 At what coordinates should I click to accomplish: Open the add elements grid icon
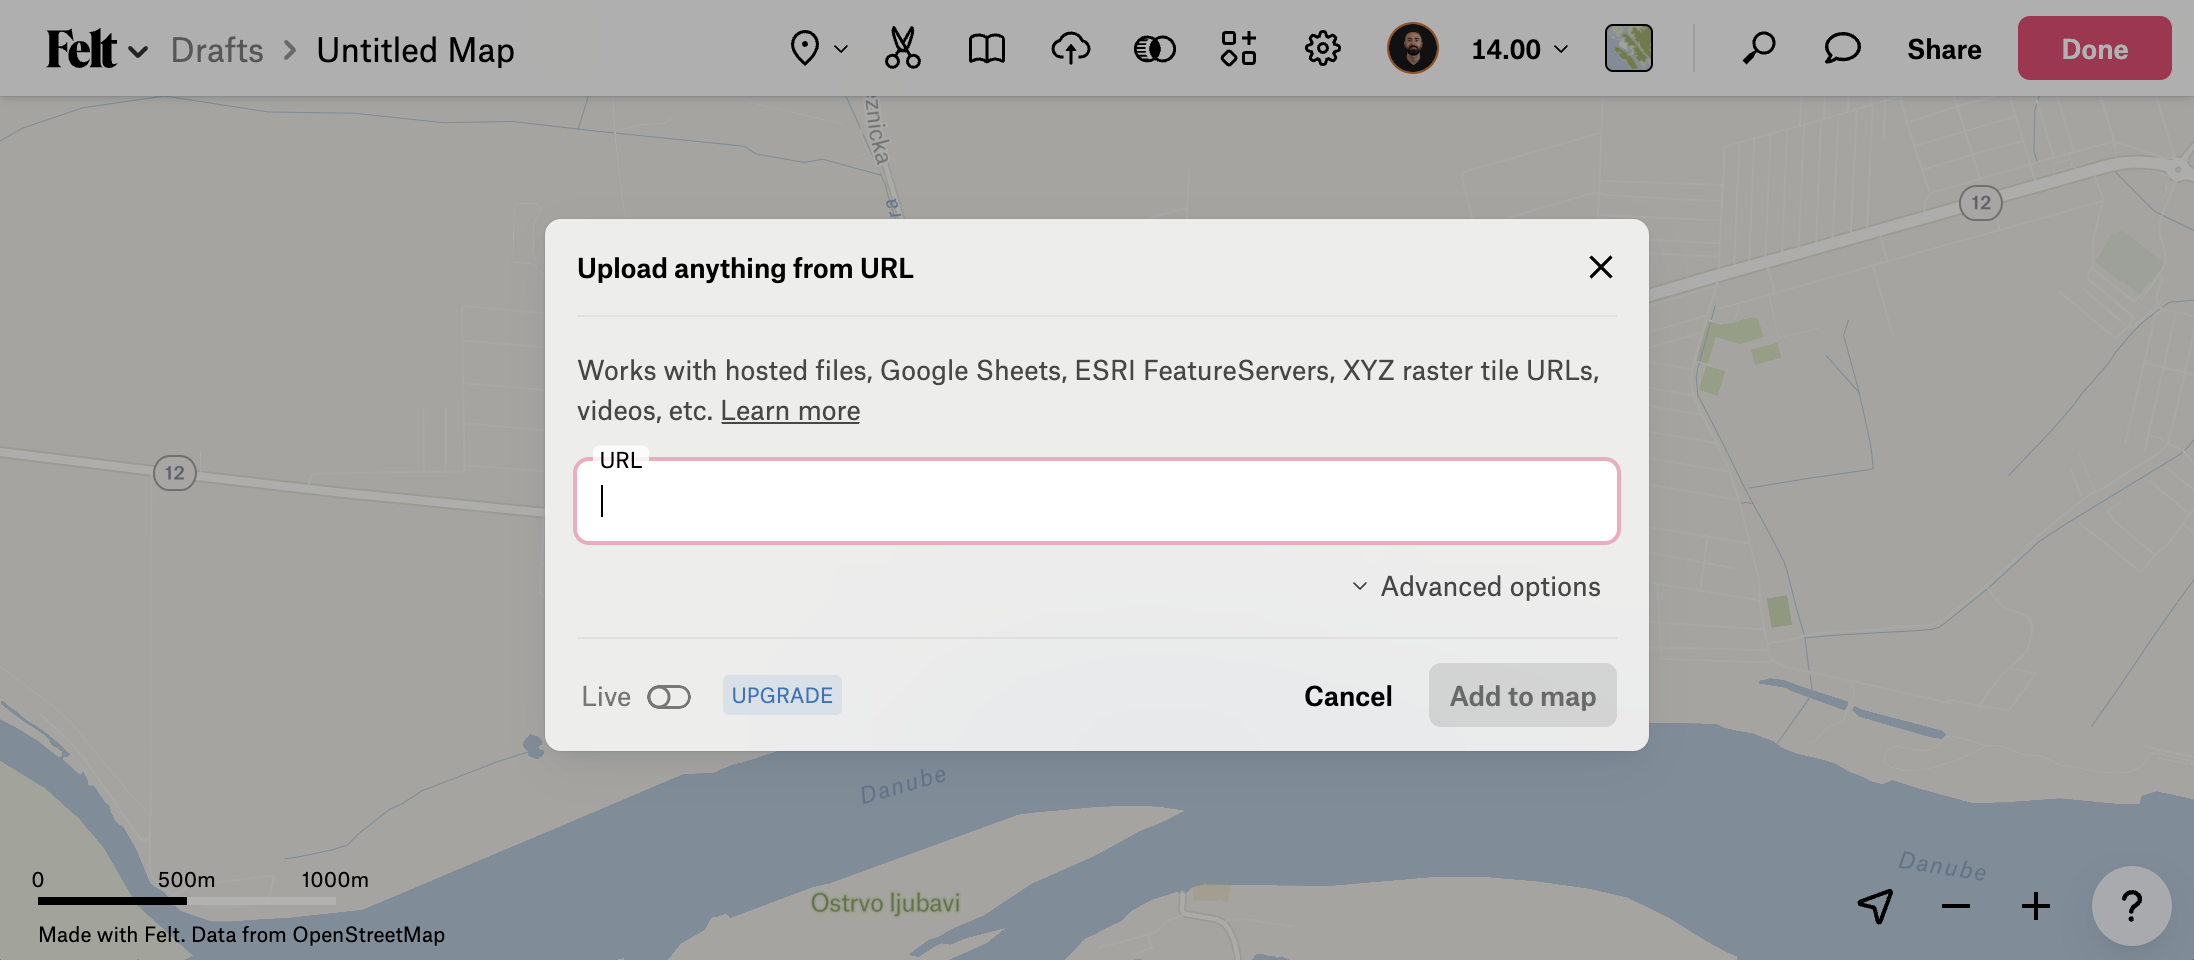[1239, 48]
